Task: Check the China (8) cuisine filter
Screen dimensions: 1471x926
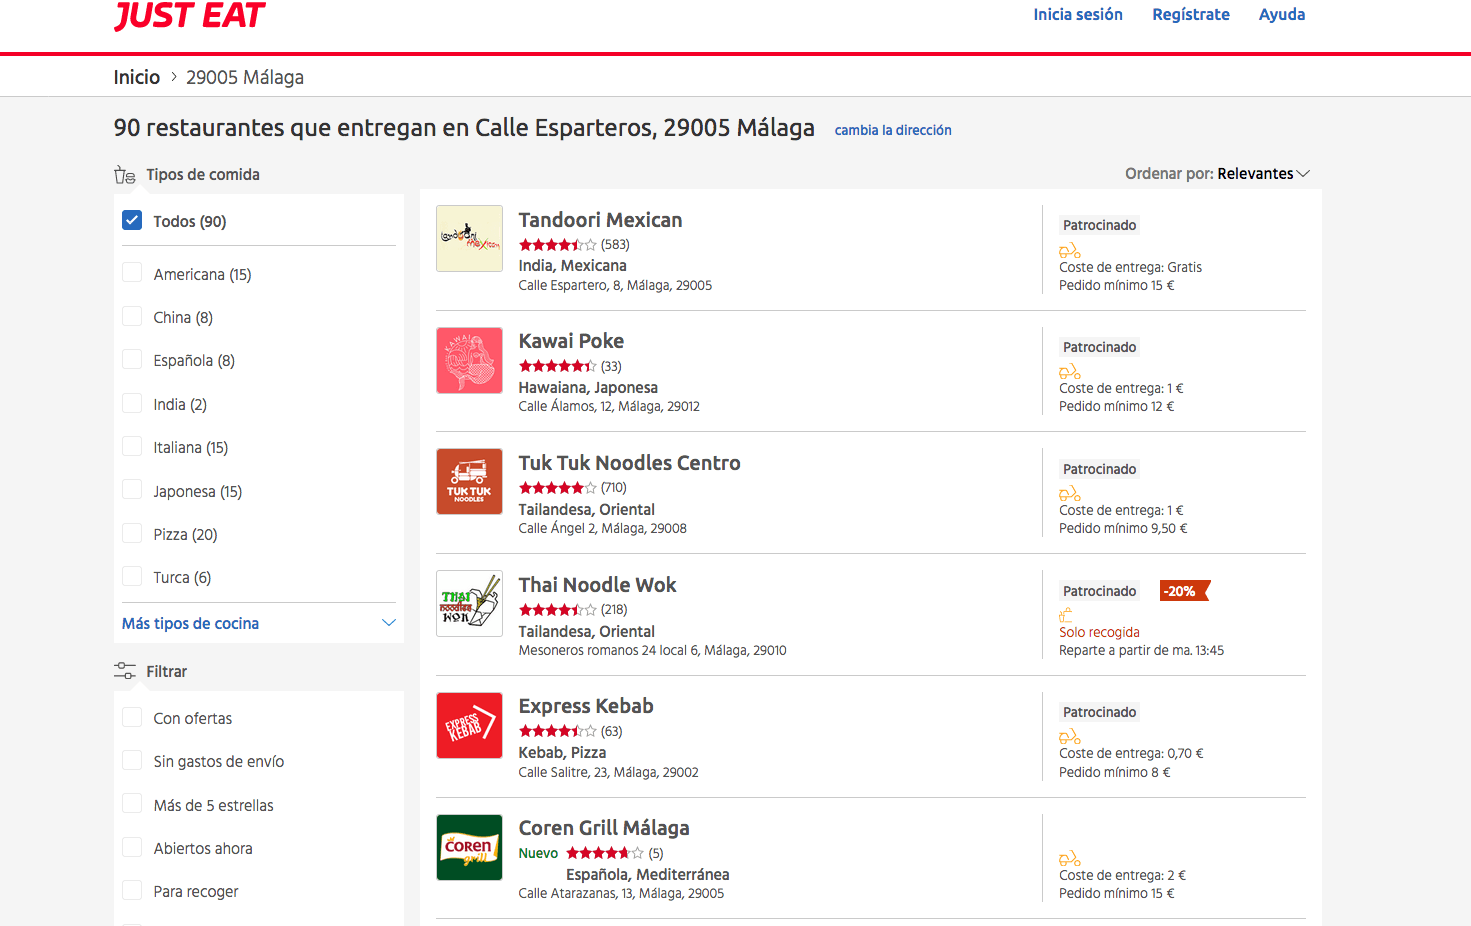Action: click(132, 316)
